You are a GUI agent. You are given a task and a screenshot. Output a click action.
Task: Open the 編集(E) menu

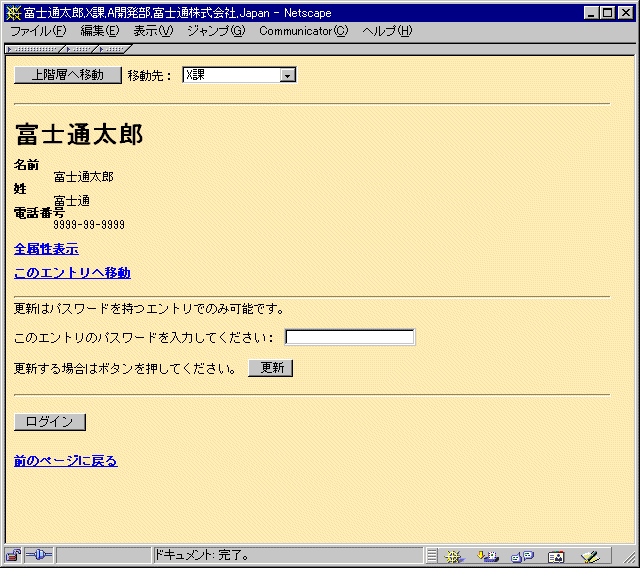(x=100, y=31)
